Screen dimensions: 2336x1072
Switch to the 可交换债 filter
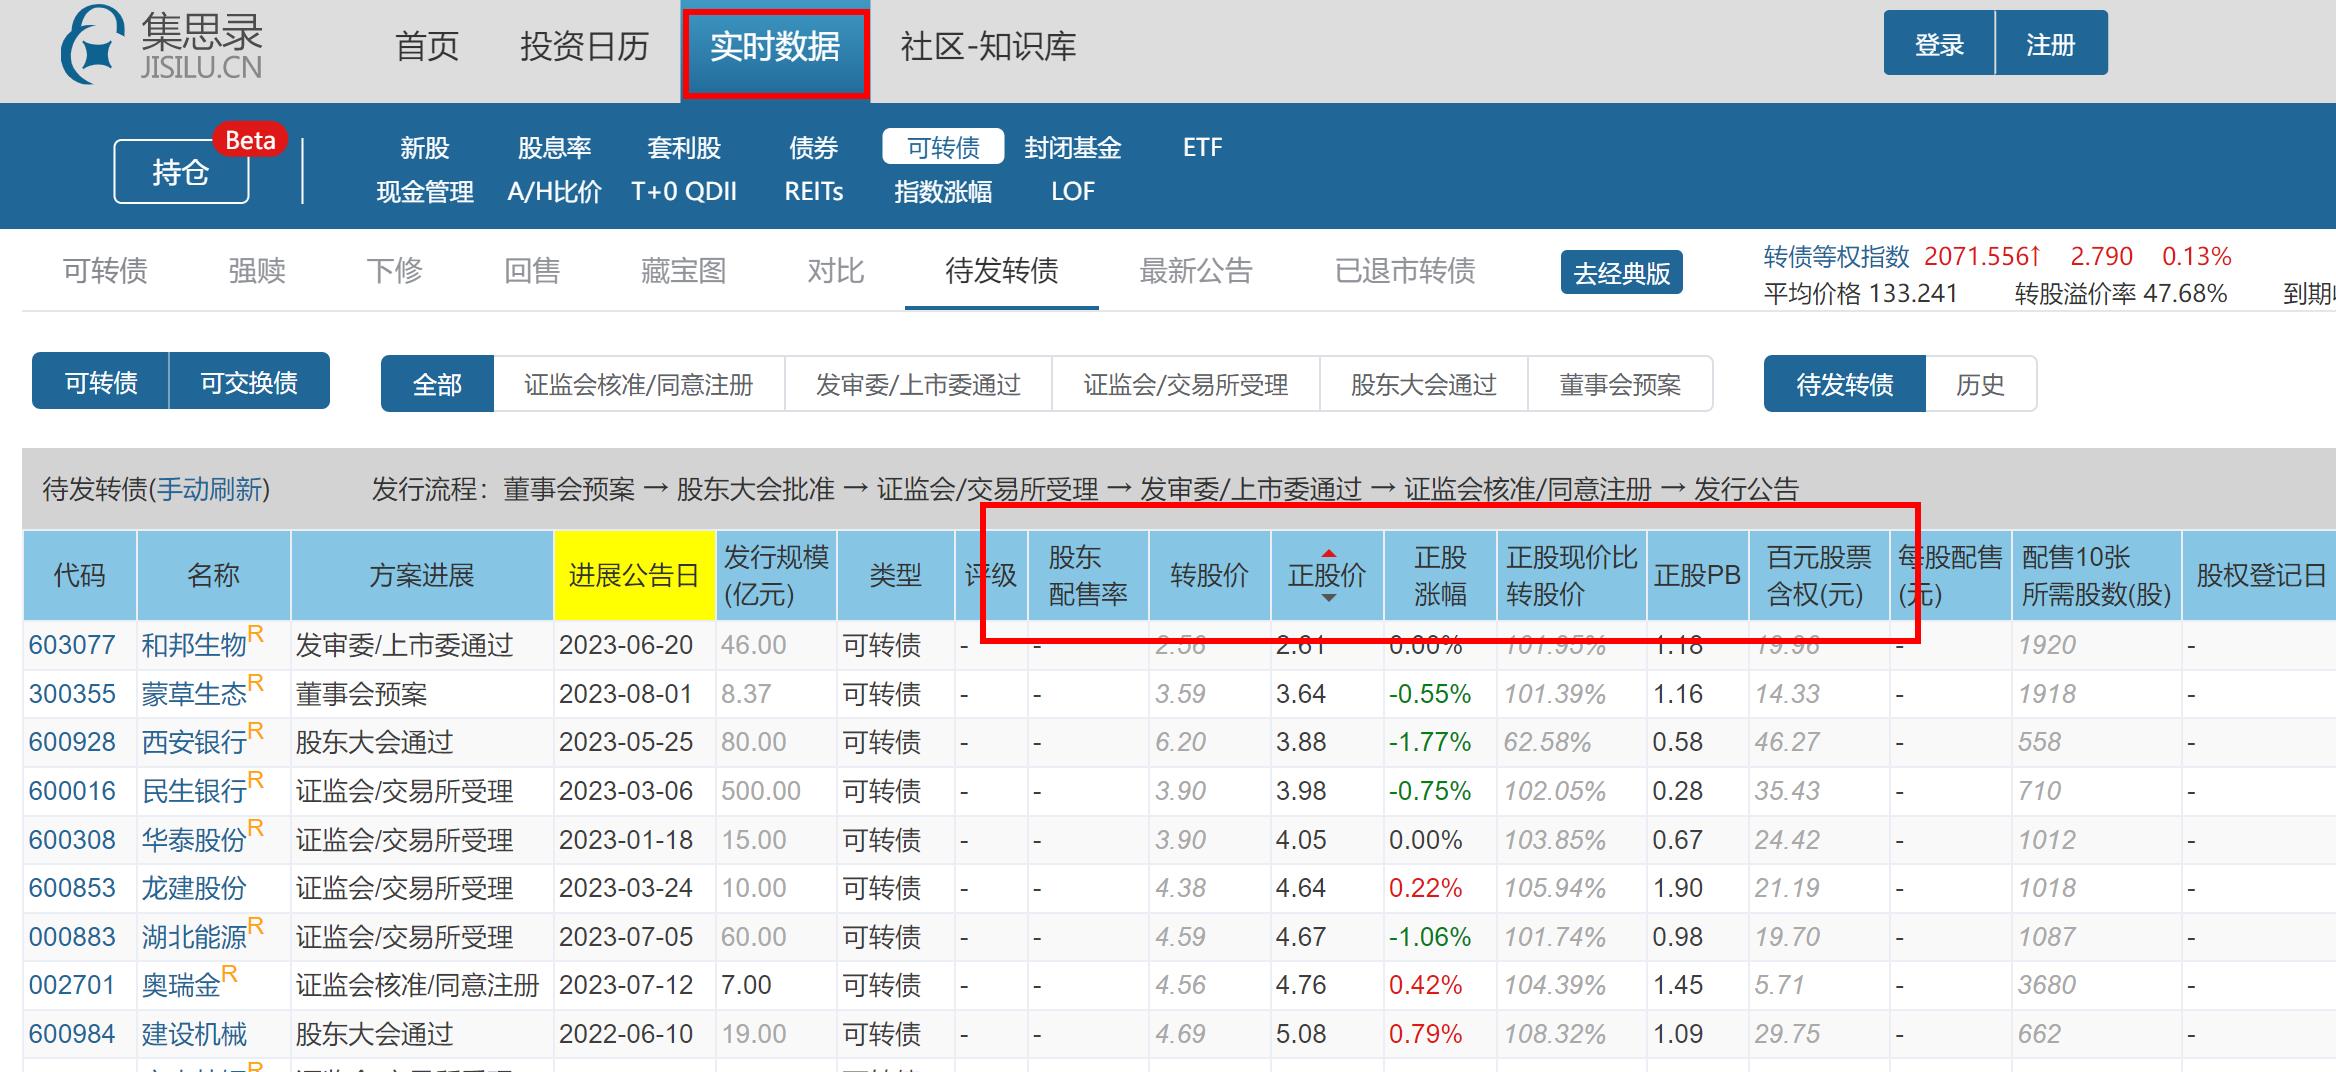(250, 381)
